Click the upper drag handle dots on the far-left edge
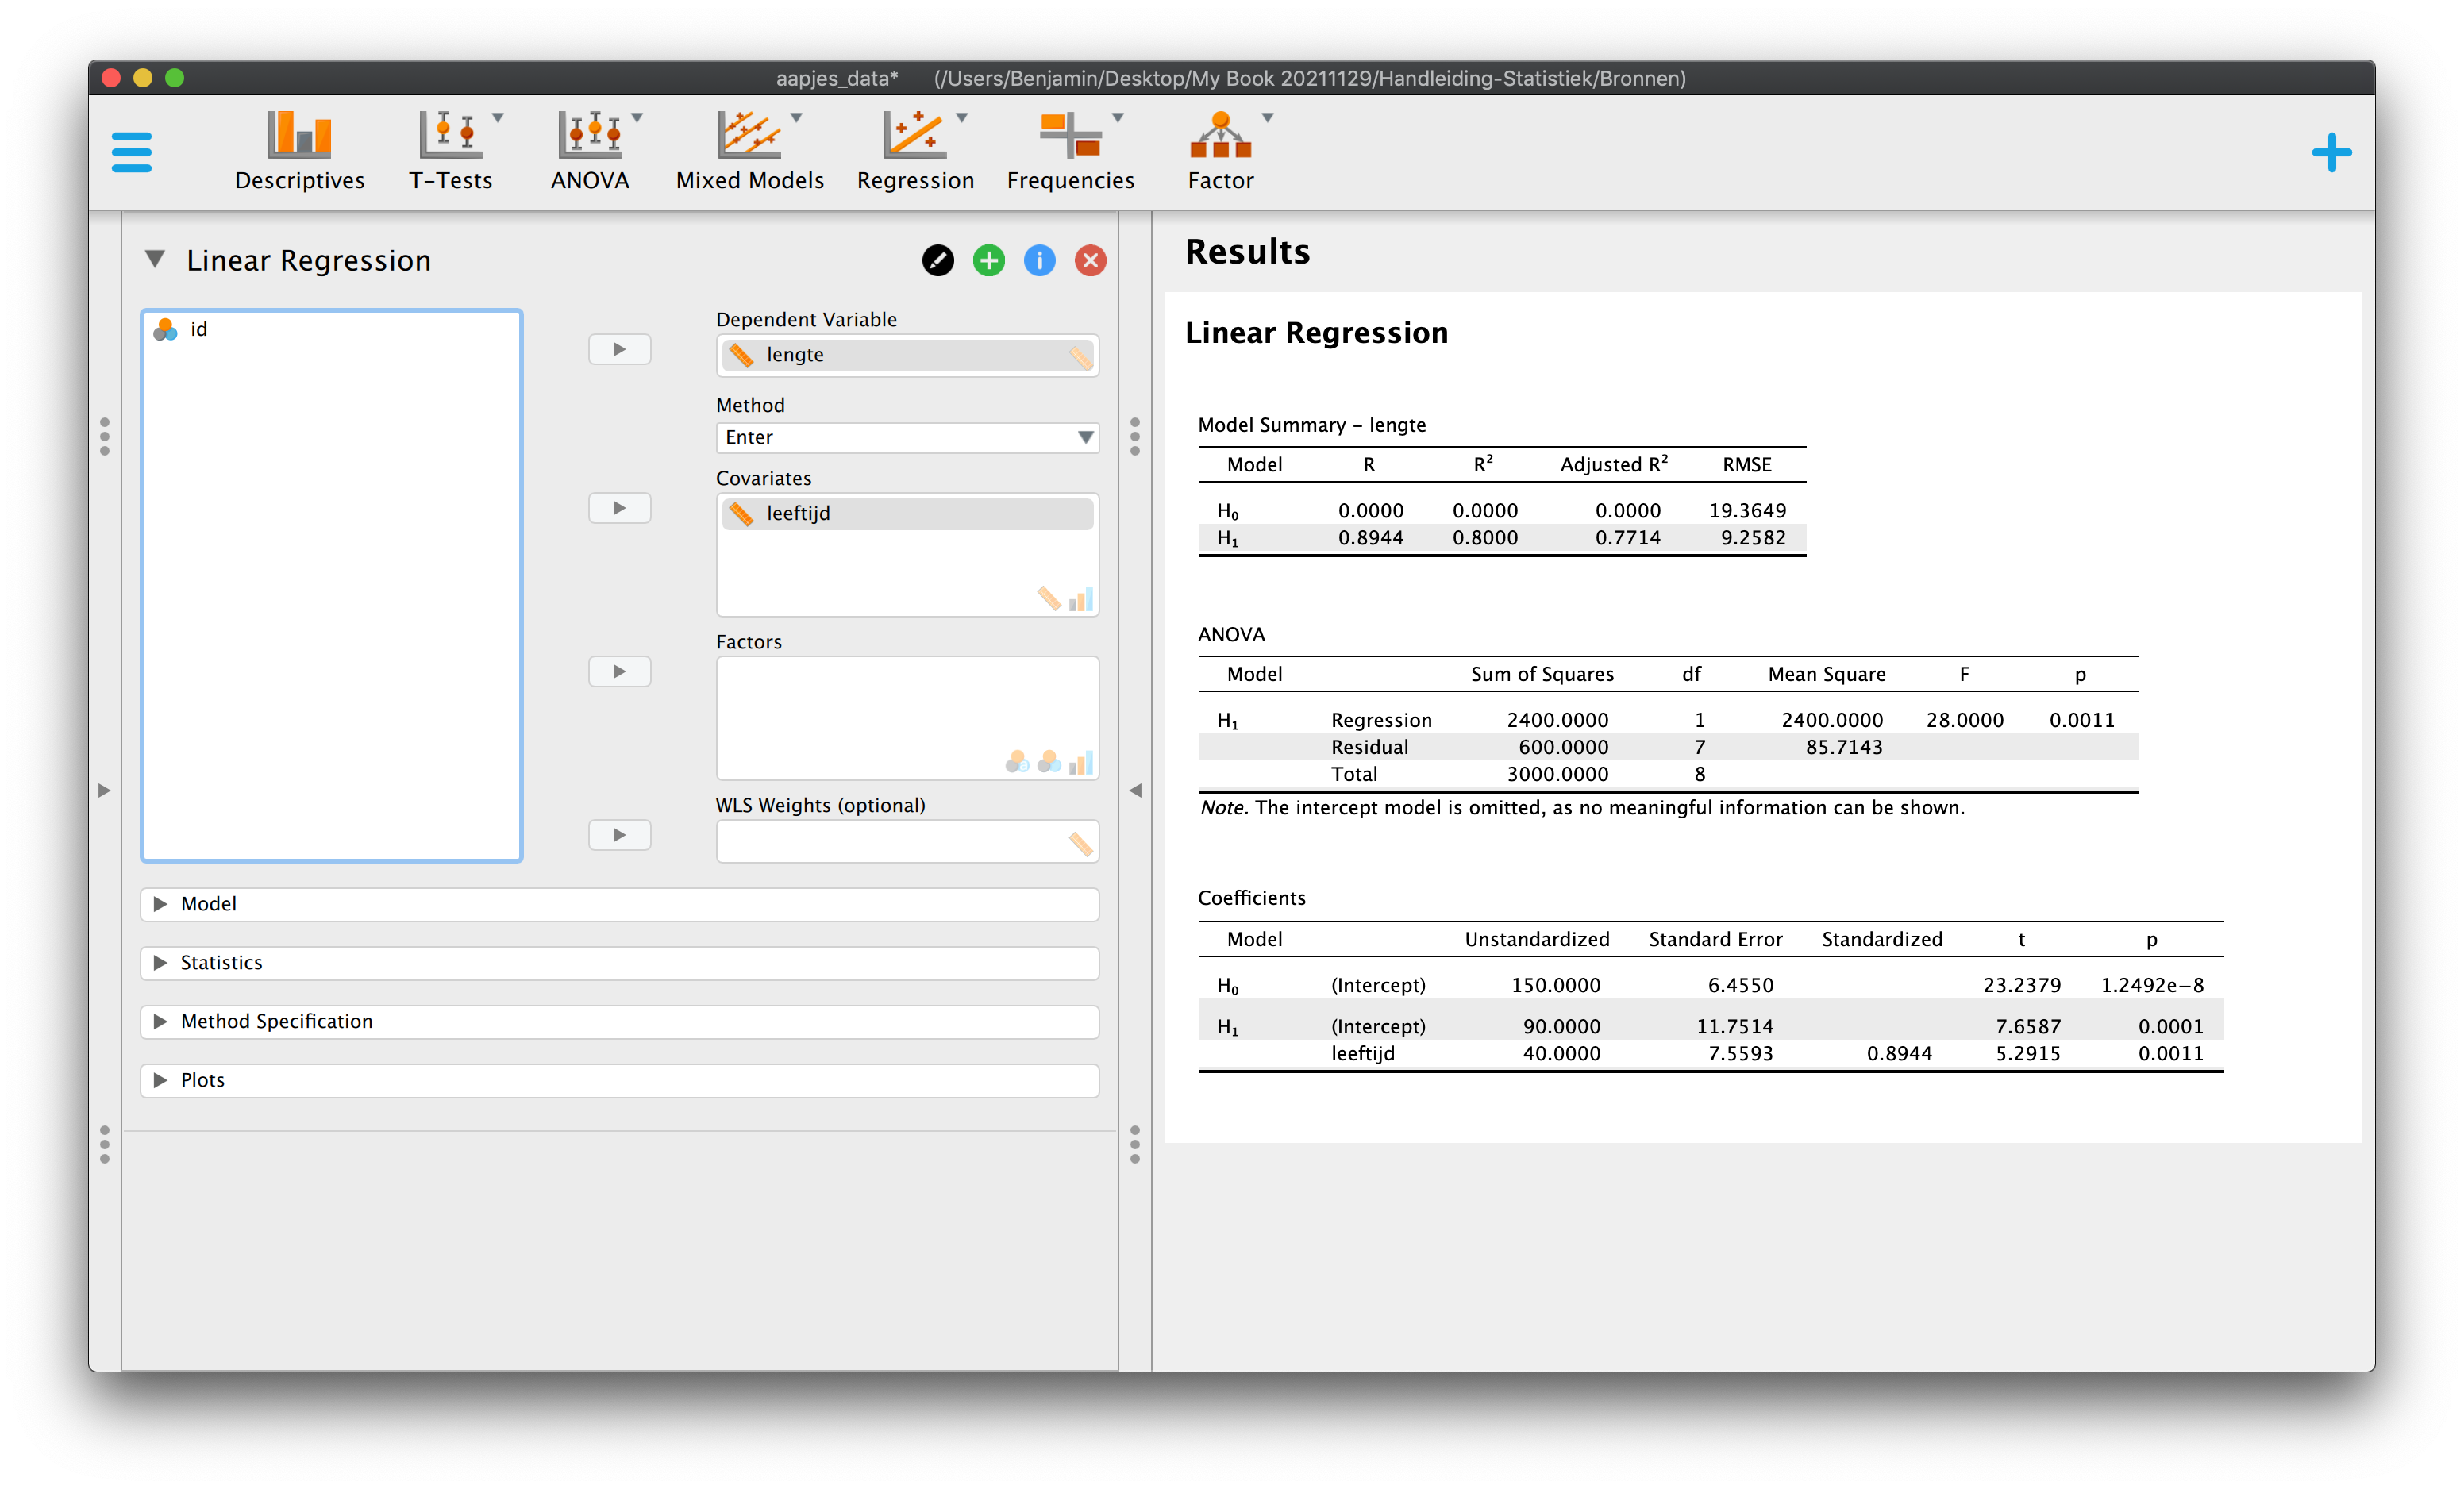 104,437
